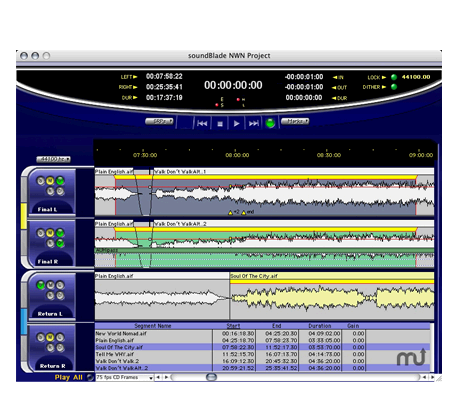460x416 pixels.
Task: Click the horizontal scrollbar thumb
Action: pyautogui.click(x=211, y=377)
